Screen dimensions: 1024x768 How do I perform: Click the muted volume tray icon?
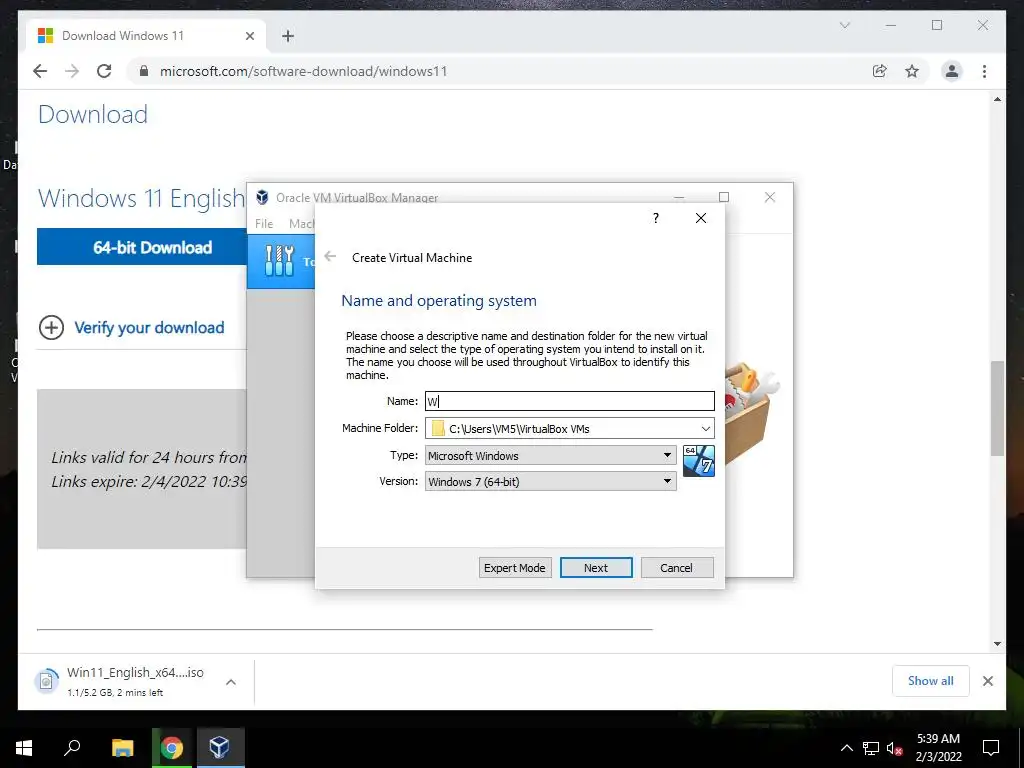(894, 748)
